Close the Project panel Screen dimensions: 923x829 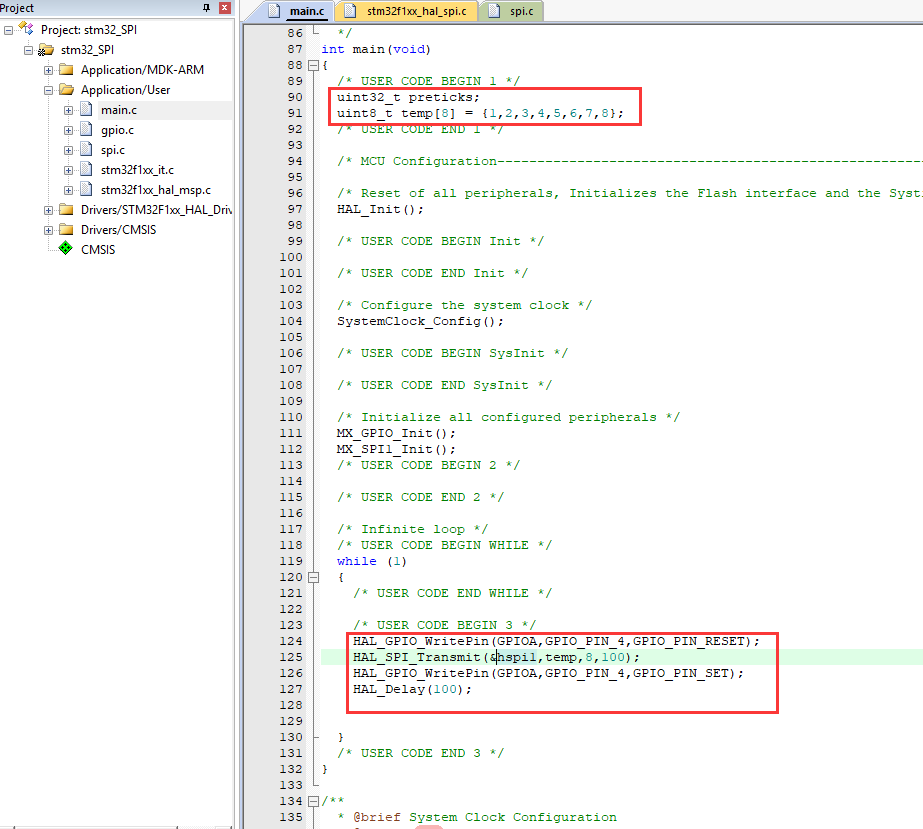pyautogui.click(x=224, y=8)
